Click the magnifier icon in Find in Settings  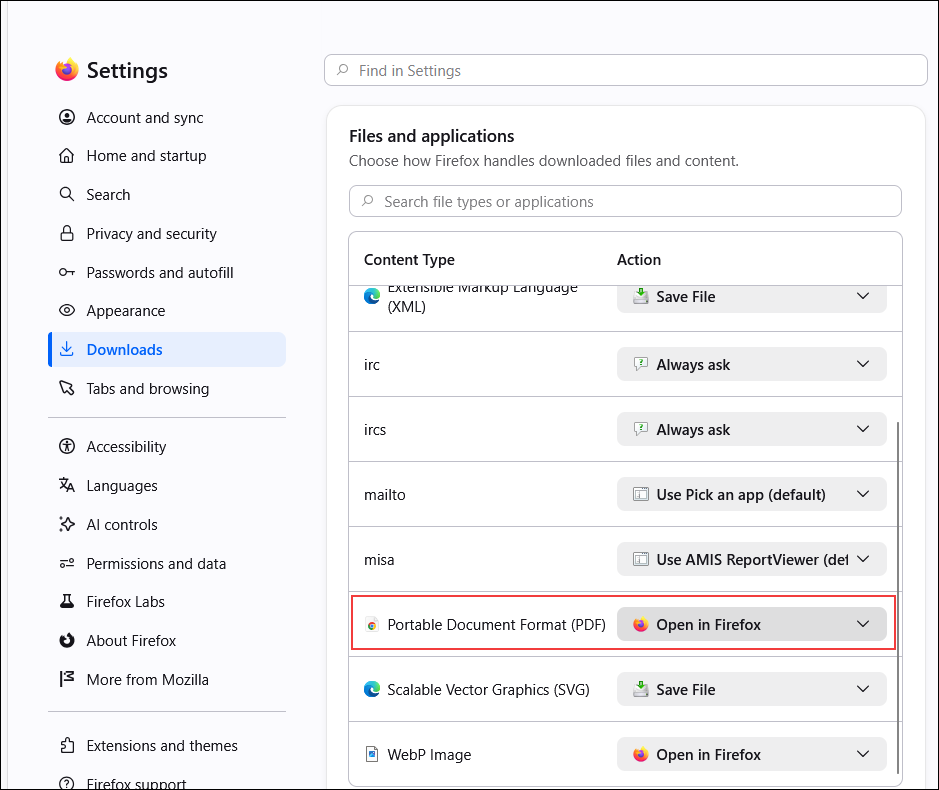coord(343,69)
